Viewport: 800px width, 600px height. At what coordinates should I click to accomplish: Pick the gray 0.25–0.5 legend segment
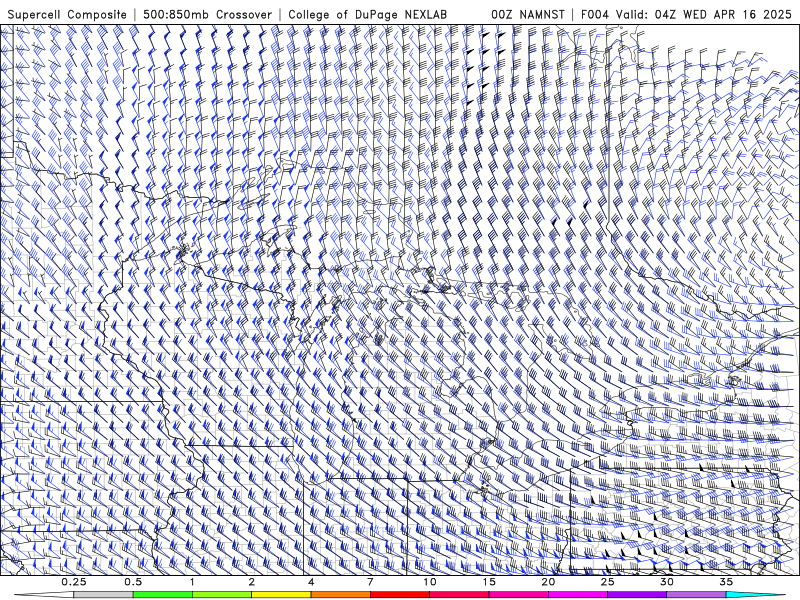tap(104, 595)
